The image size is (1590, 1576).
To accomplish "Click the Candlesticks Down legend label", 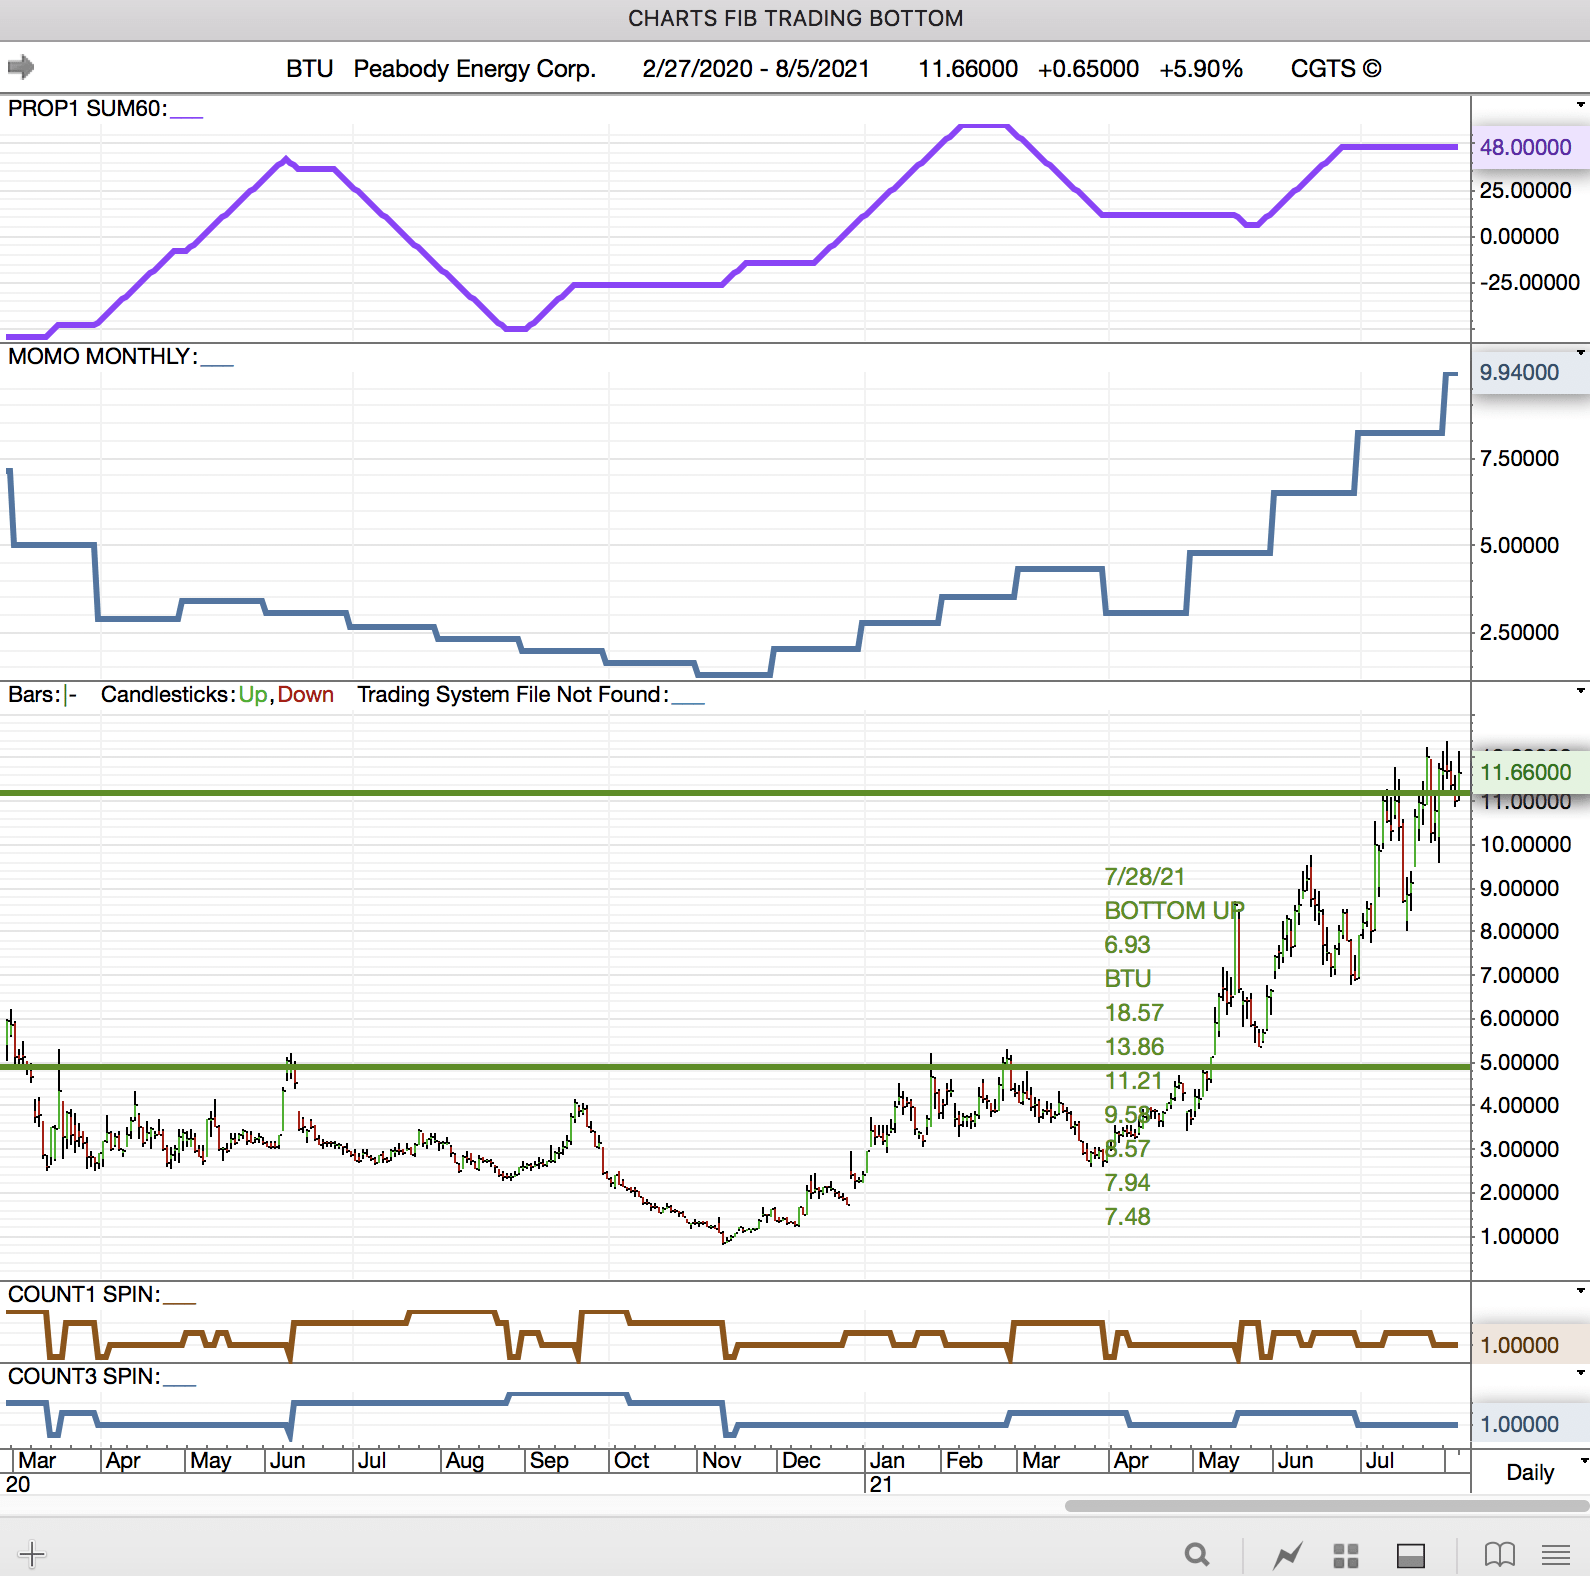I will 305,694.
